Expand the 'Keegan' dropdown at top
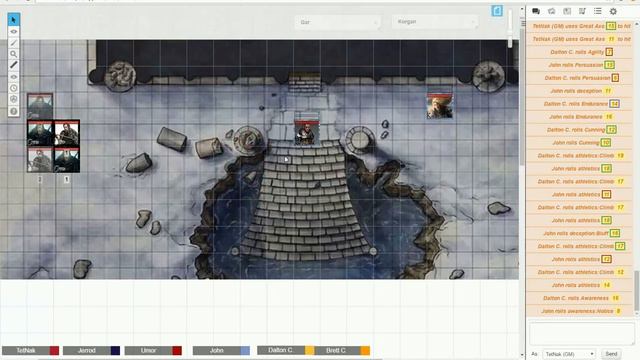 (x=435, y=22)
